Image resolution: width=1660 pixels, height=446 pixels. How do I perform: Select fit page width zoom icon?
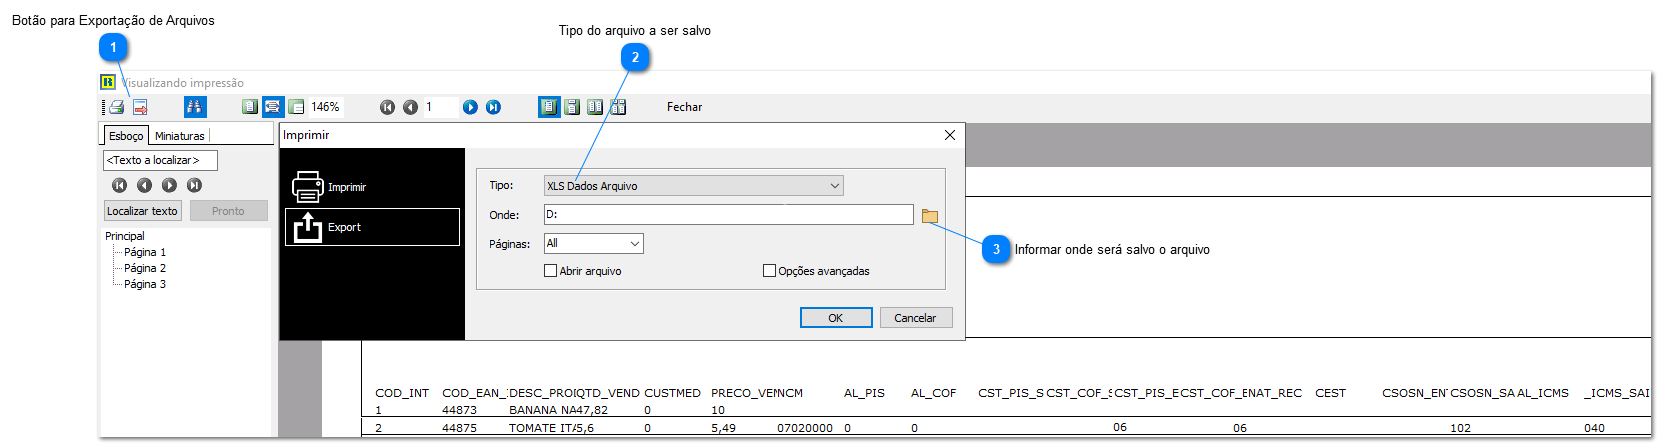pyautogui.click(x=273, y=107)
